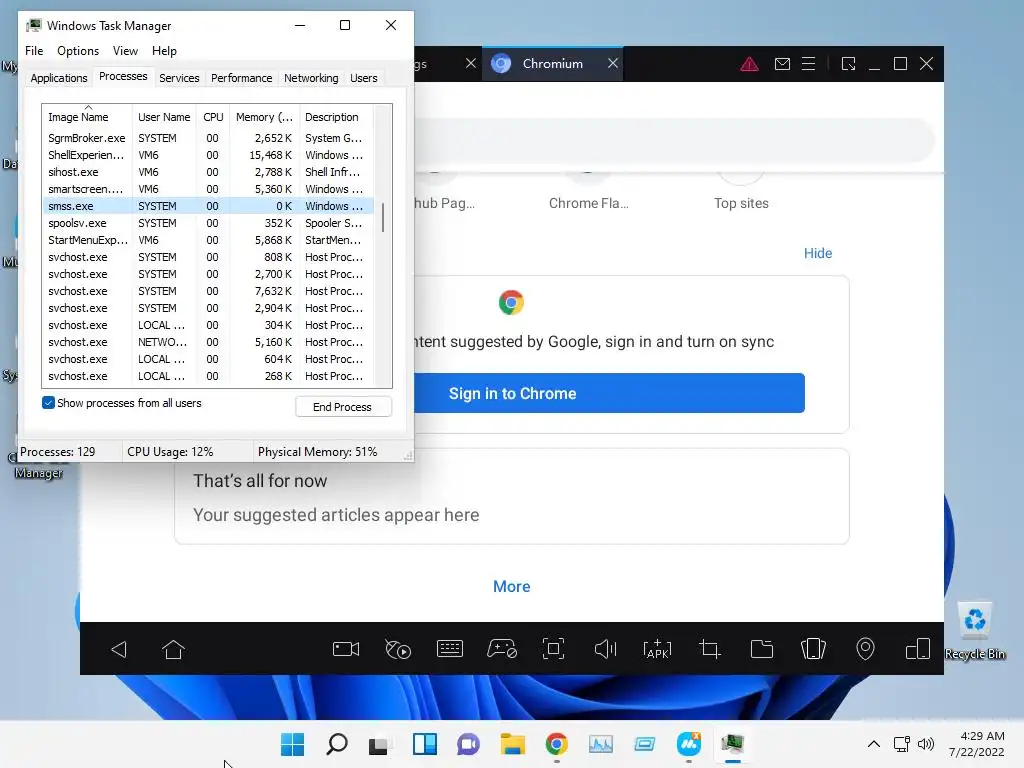This screenshot has width=1024, height=768.
Task: Open Google Chrome from taskbar
Action: click(x=556, y=744)
